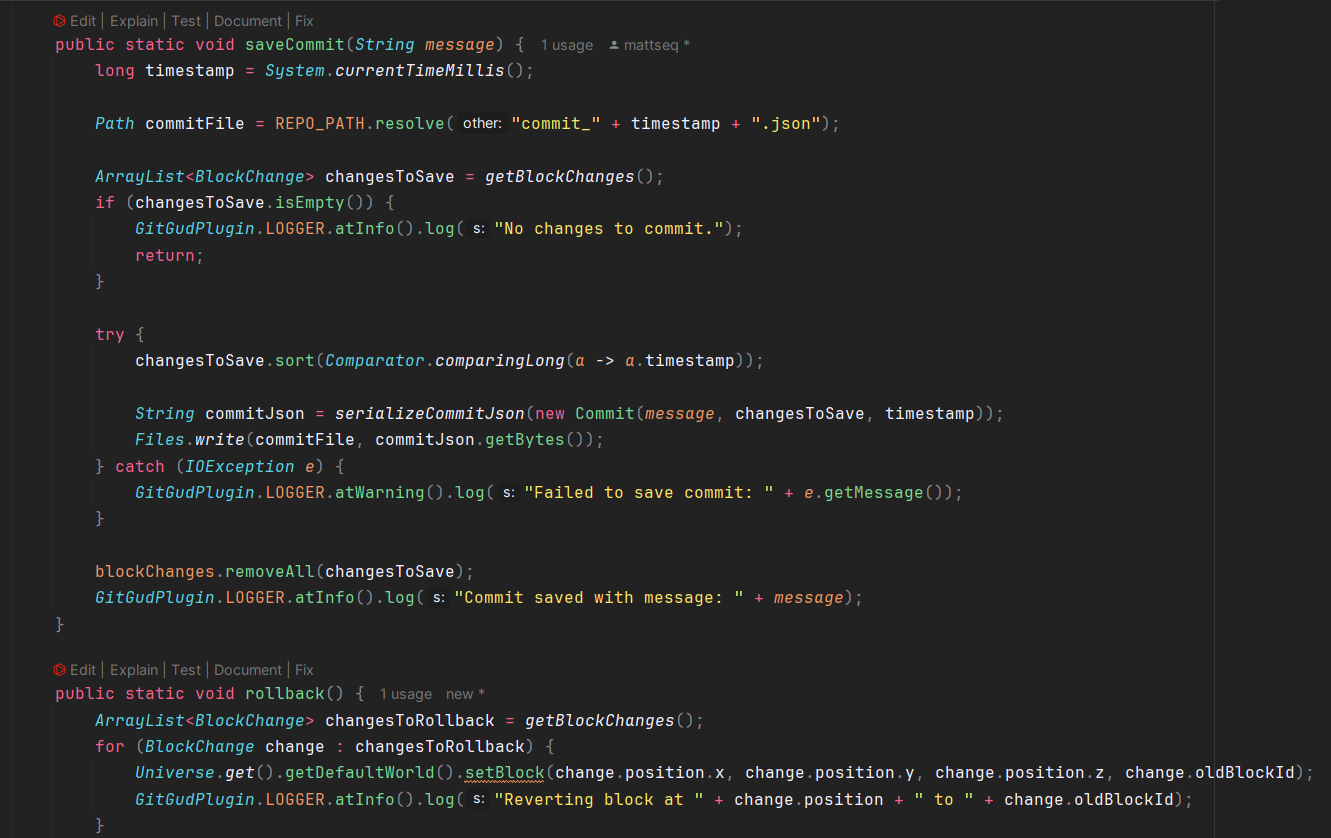Click the mattseq author annotation
Screen dimensions: 1331x838
click(656, 45)
